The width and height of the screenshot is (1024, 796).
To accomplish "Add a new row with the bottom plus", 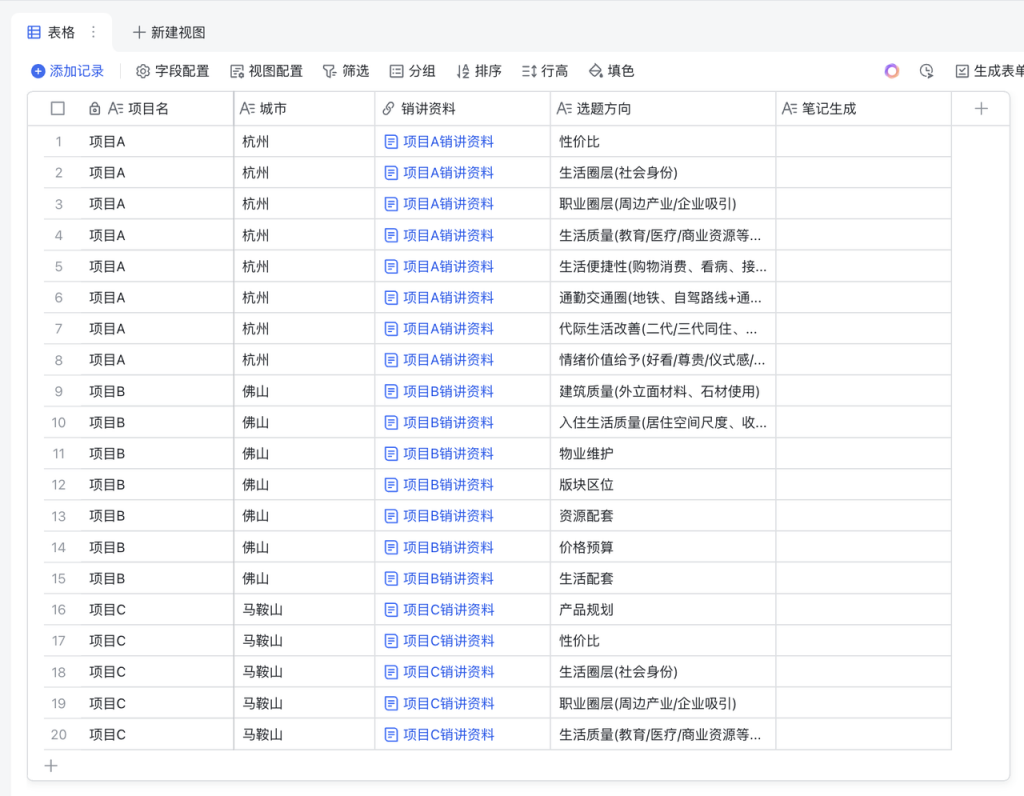I will pyautogui.click(x=51, y=765).
